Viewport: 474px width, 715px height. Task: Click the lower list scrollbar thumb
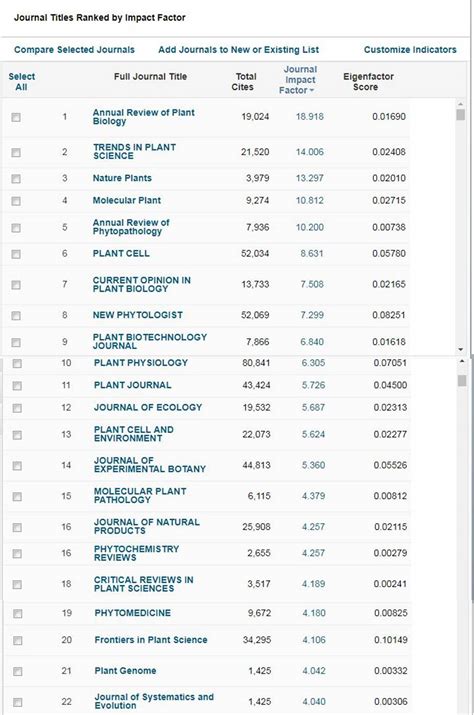tap(462, 380)
